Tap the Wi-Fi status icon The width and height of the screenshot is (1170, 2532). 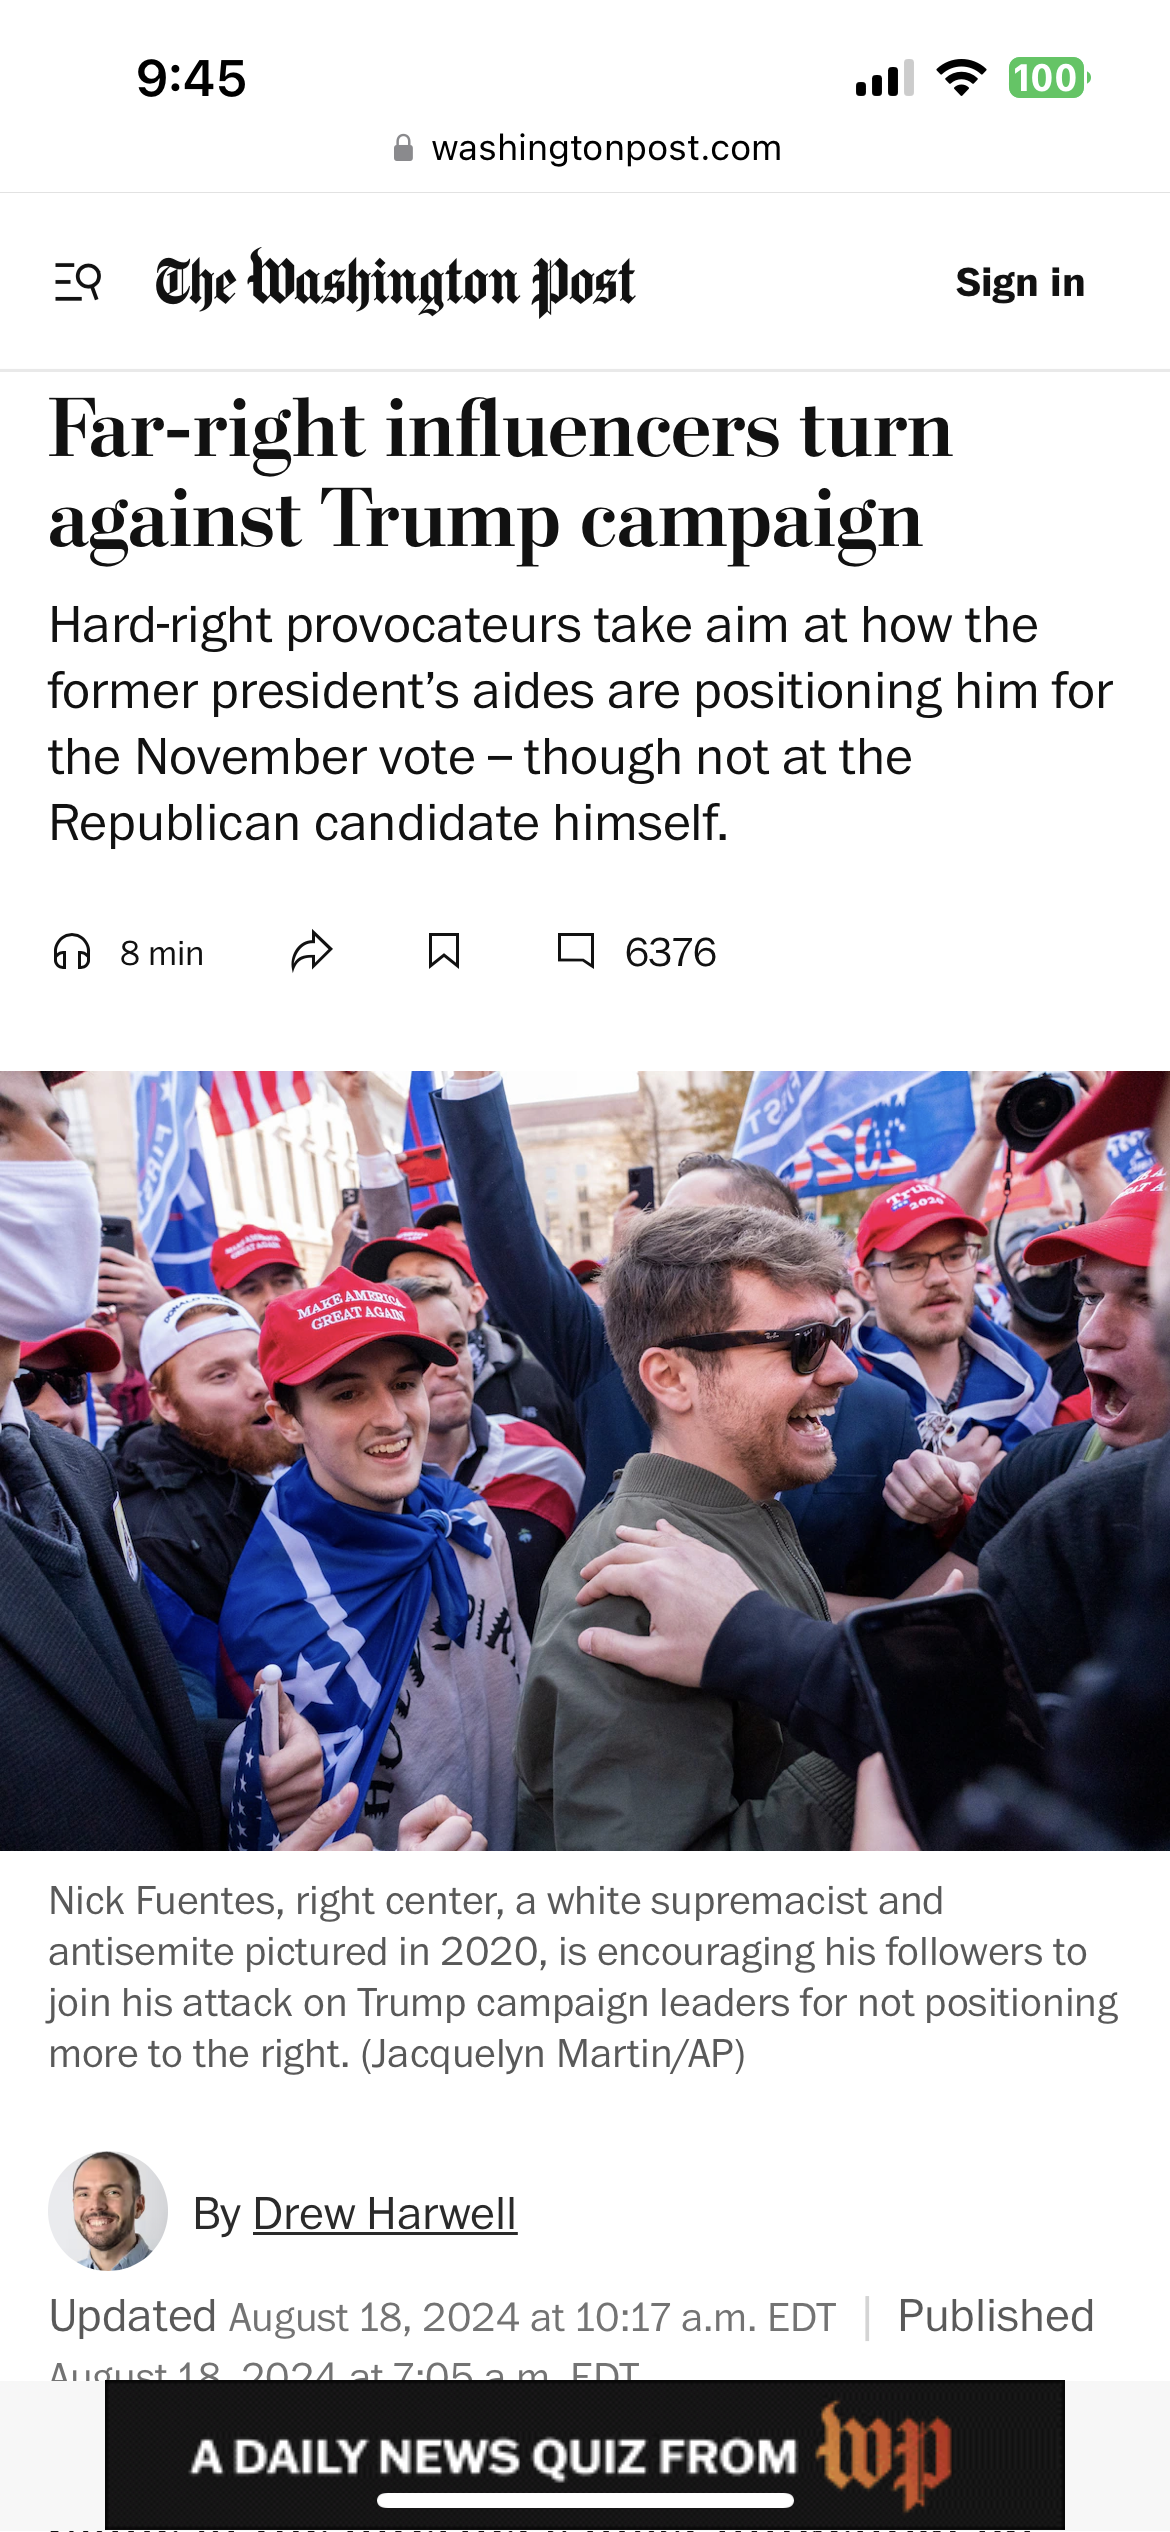(961, 78)
